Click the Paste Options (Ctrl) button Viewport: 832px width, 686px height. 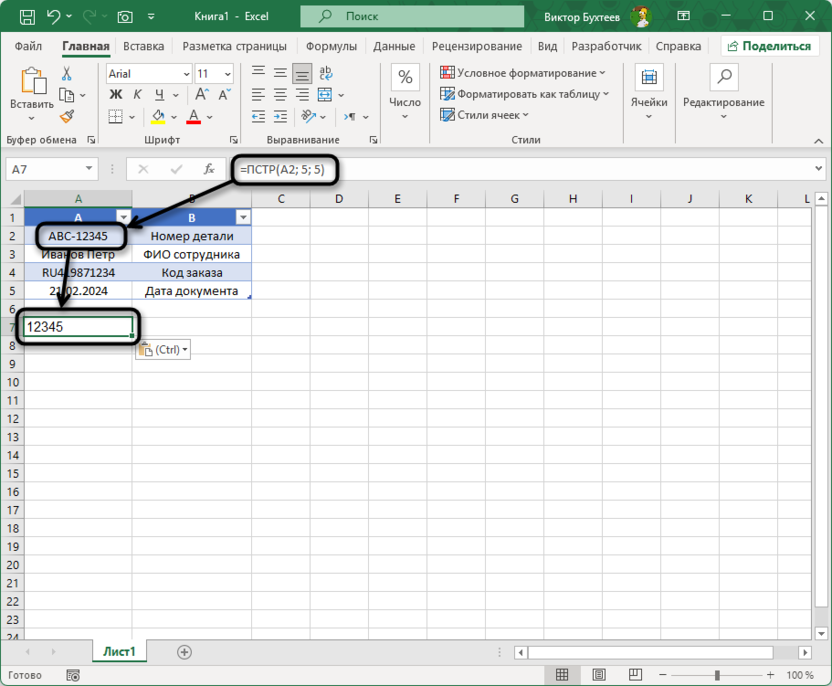tap(162, 349)
